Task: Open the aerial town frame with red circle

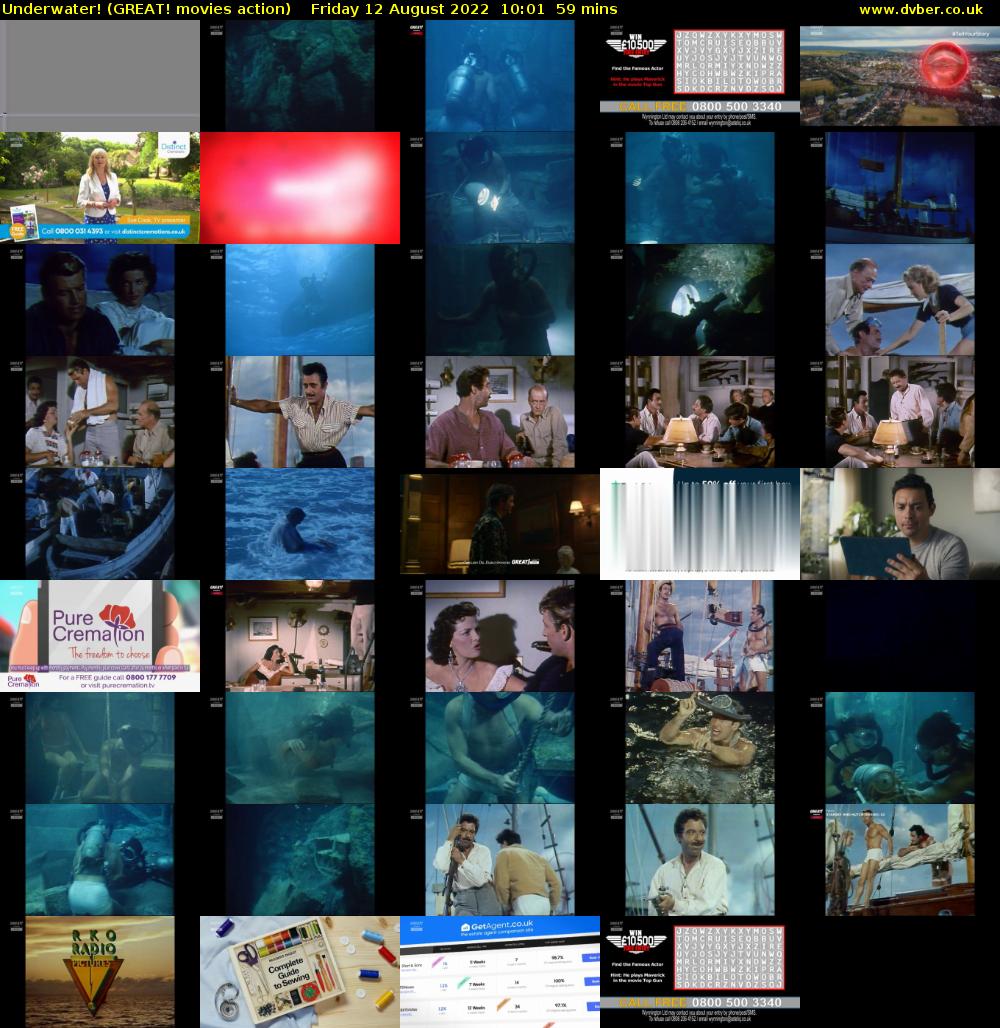Action: 900,75
